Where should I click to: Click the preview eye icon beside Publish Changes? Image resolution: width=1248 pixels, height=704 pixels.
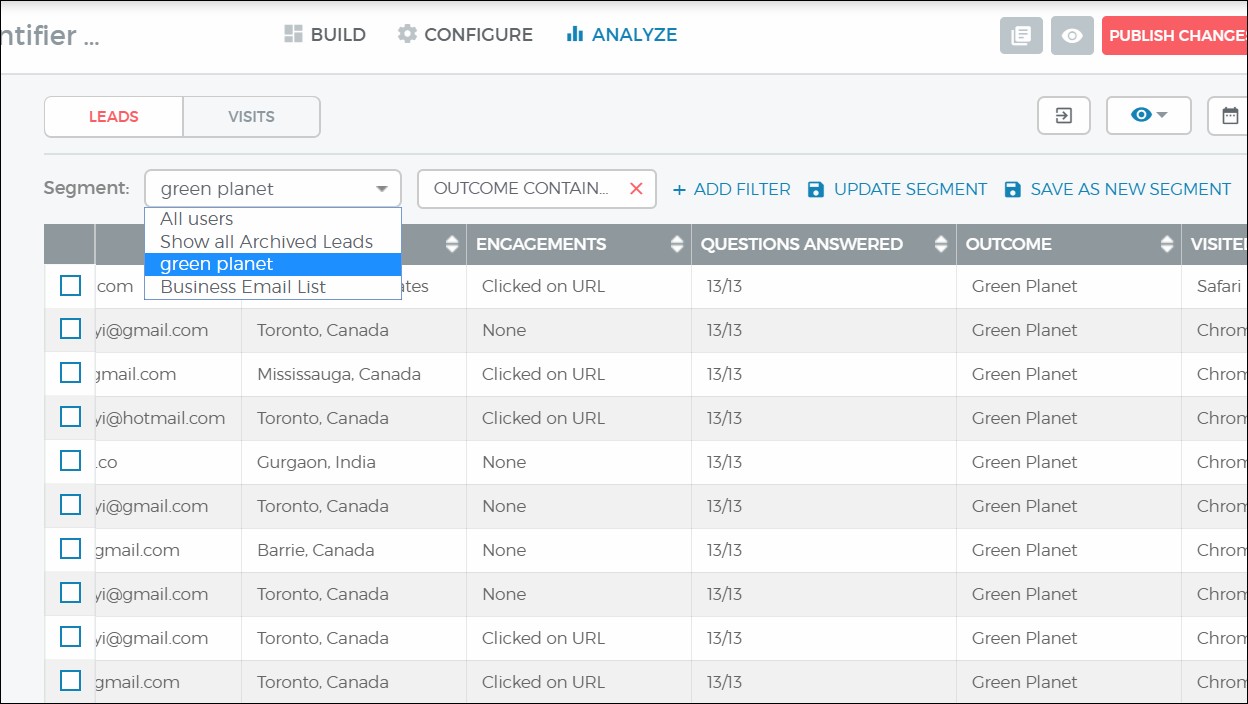click(x=1072, y=35)
